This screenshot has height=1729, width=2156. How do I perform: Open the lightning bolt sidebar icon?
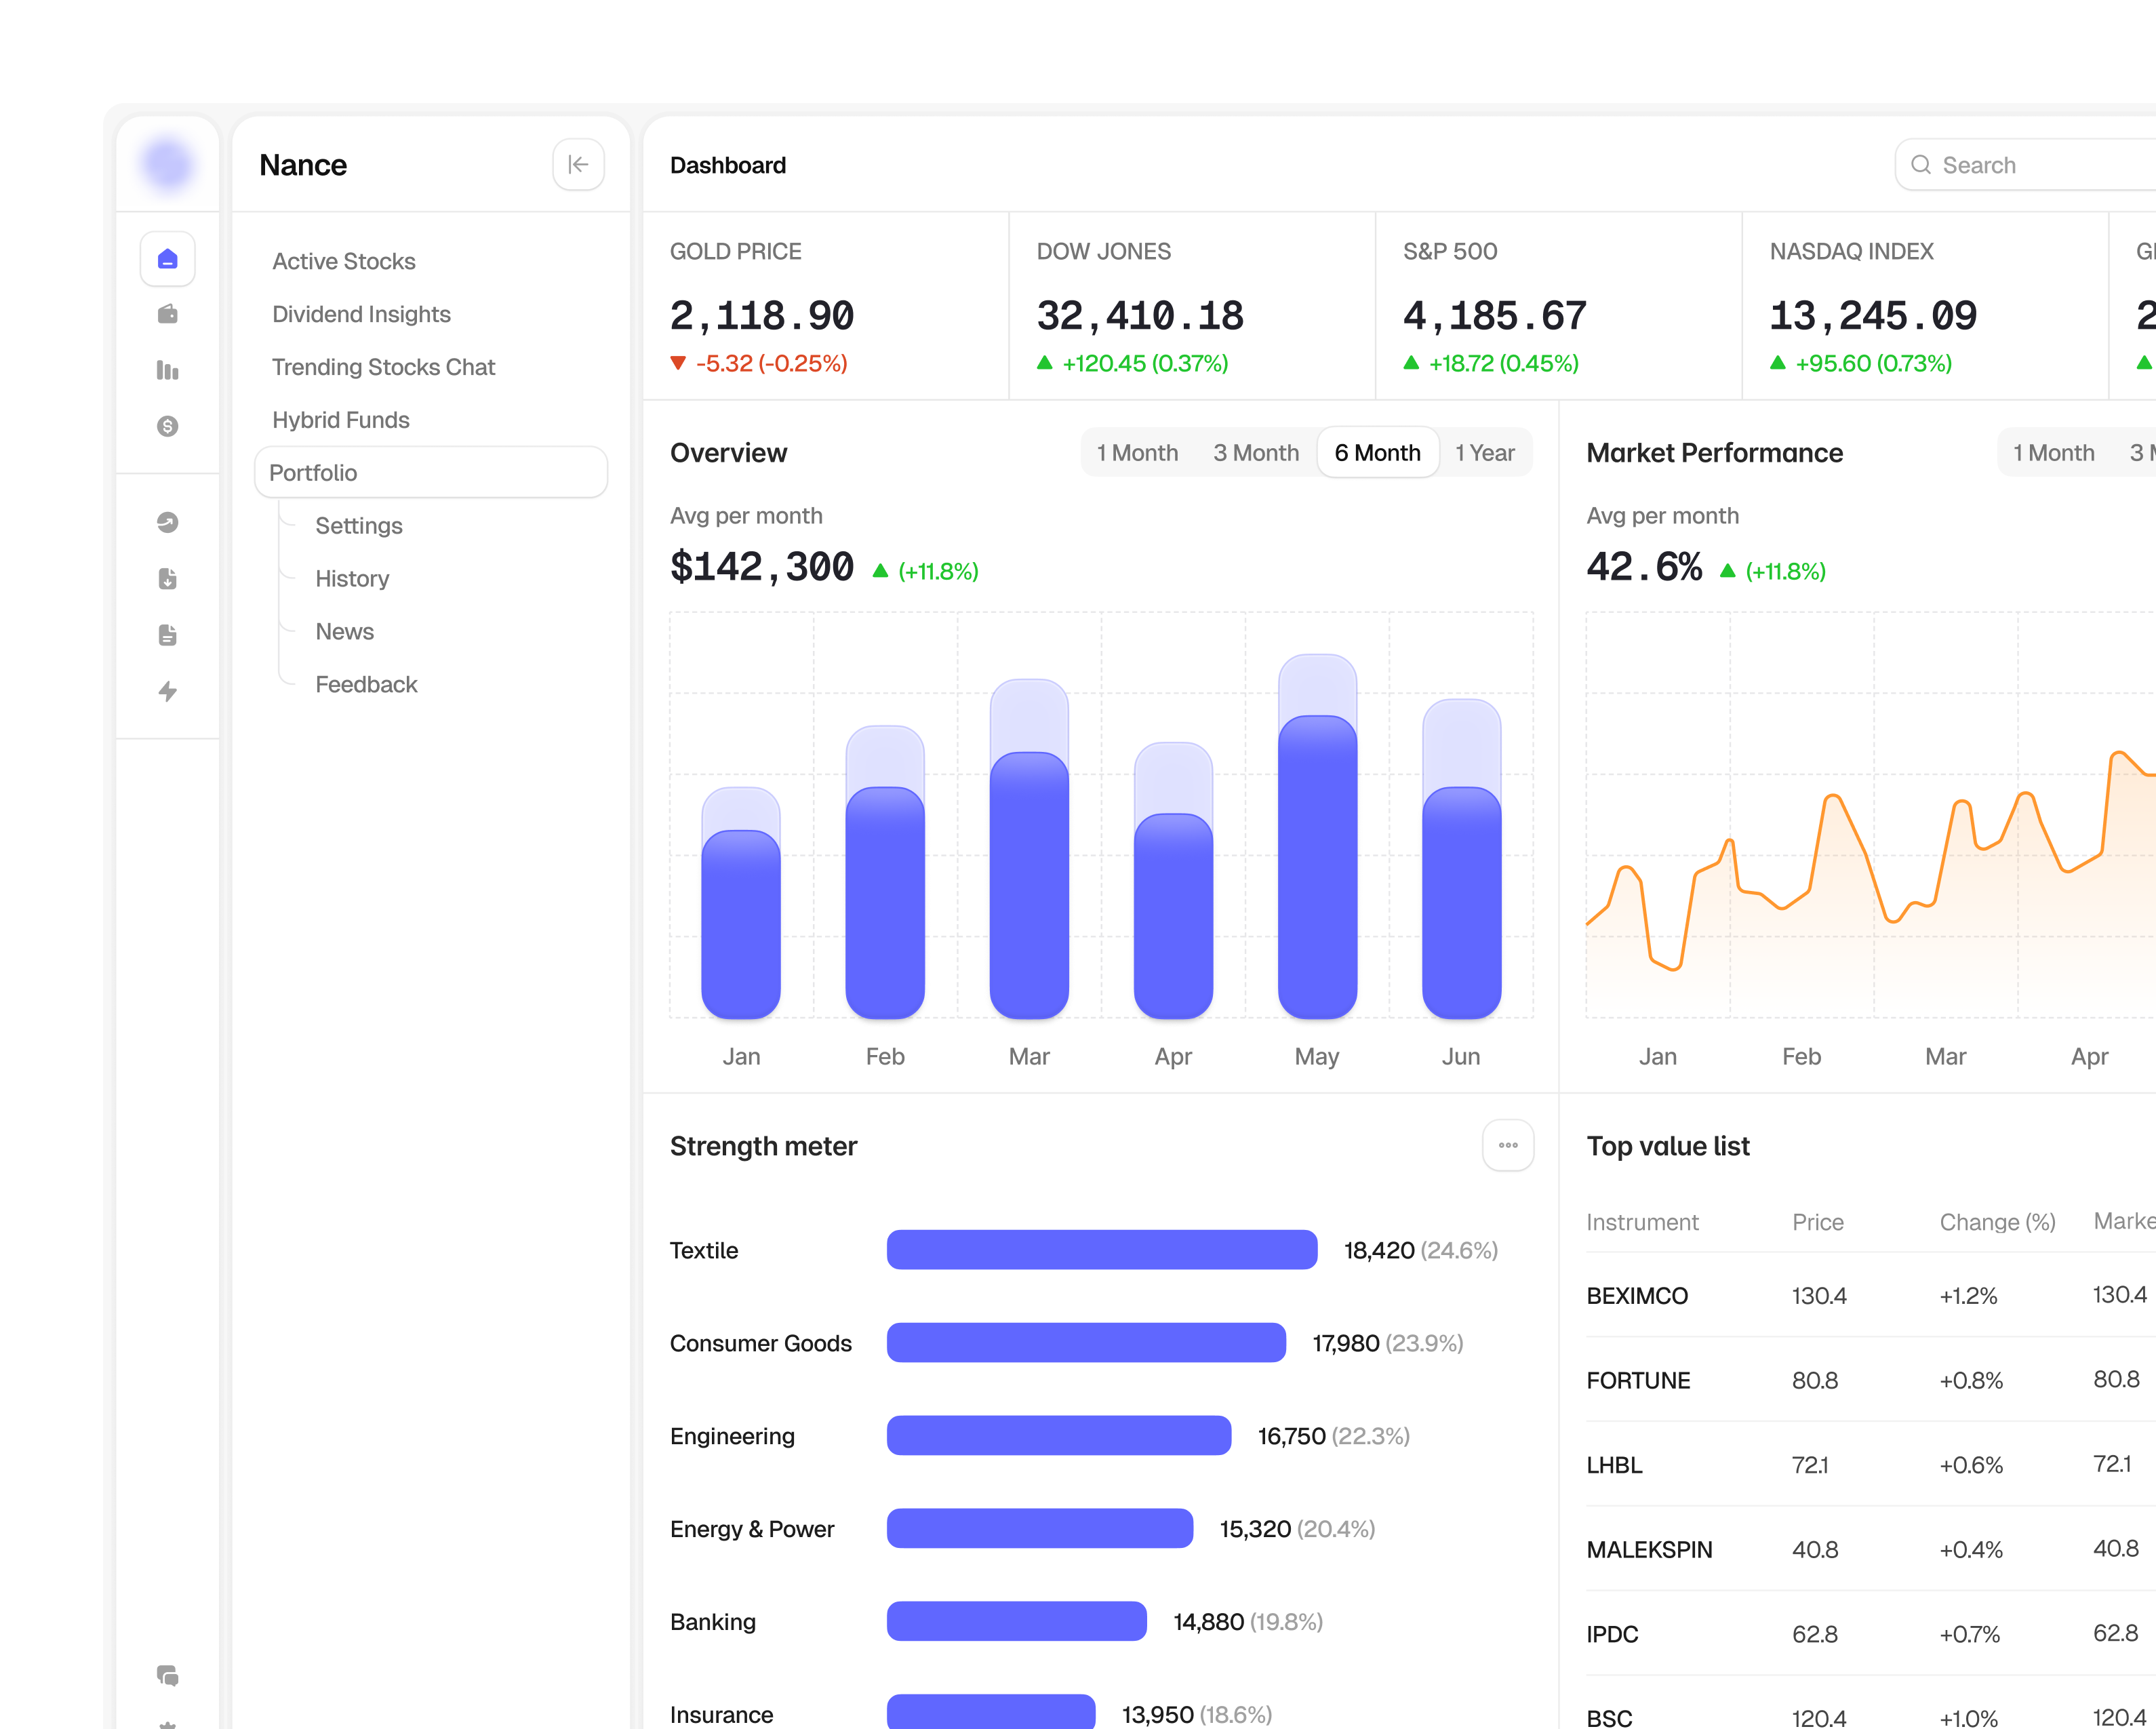(x=168, y=691)
